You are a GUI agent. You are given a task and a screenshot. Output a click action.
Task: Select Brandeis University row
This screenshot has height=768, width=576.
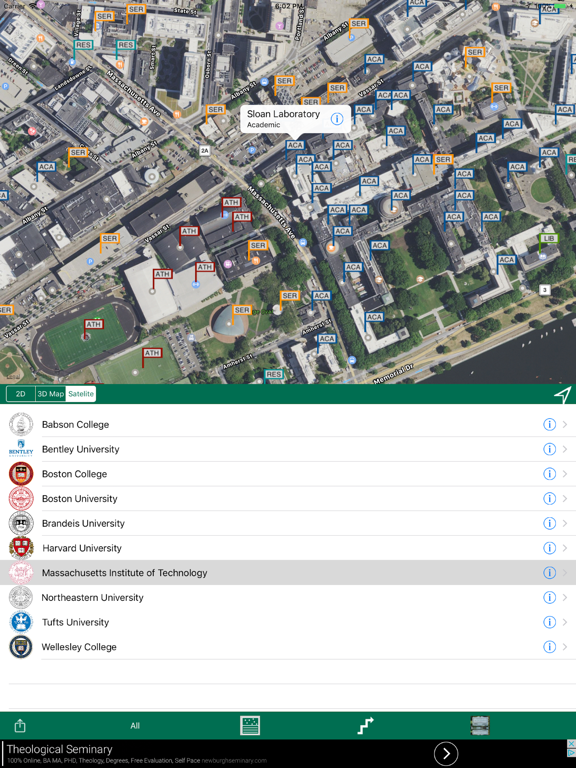tap(288, 523)
